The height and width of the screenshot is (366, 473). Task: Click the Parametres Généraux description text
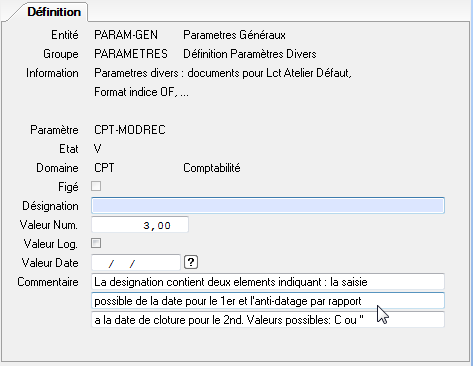(234, 35)
